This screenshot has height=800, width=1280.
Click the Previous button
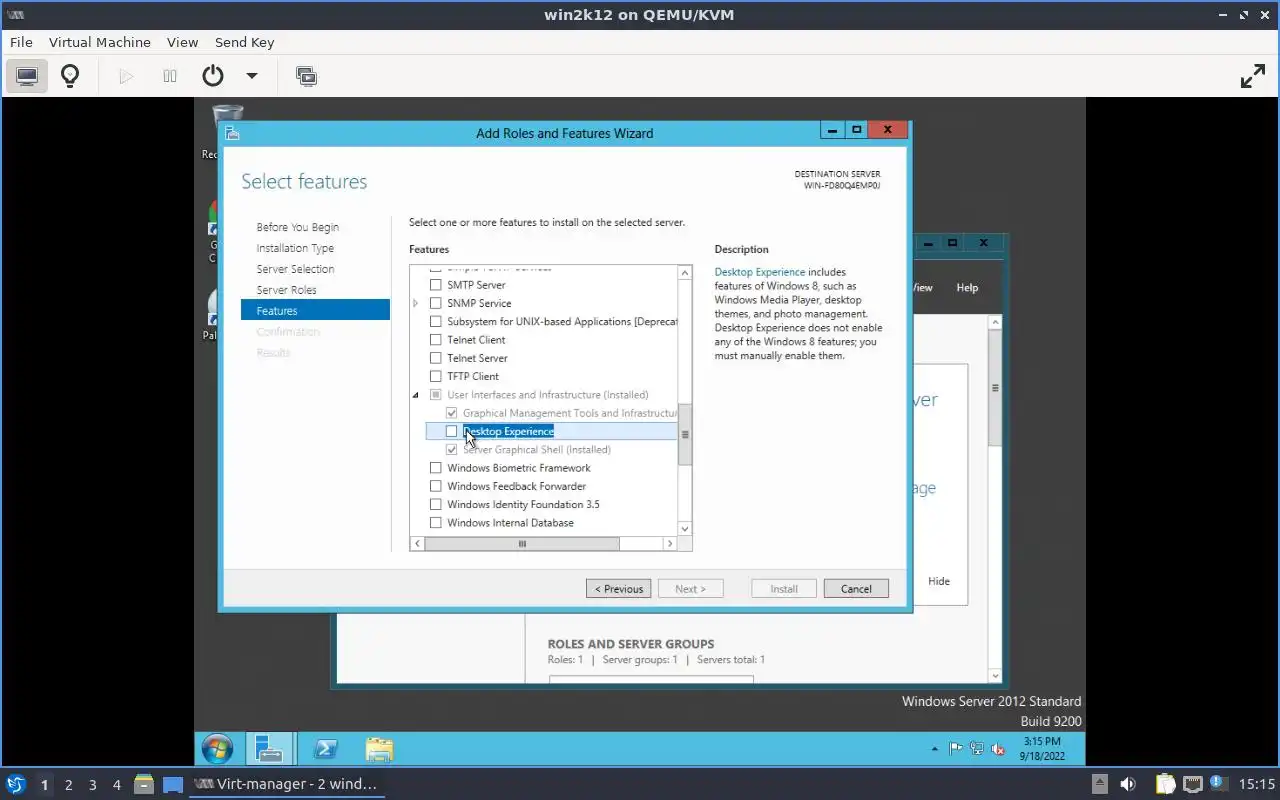[x=618, y=589]
